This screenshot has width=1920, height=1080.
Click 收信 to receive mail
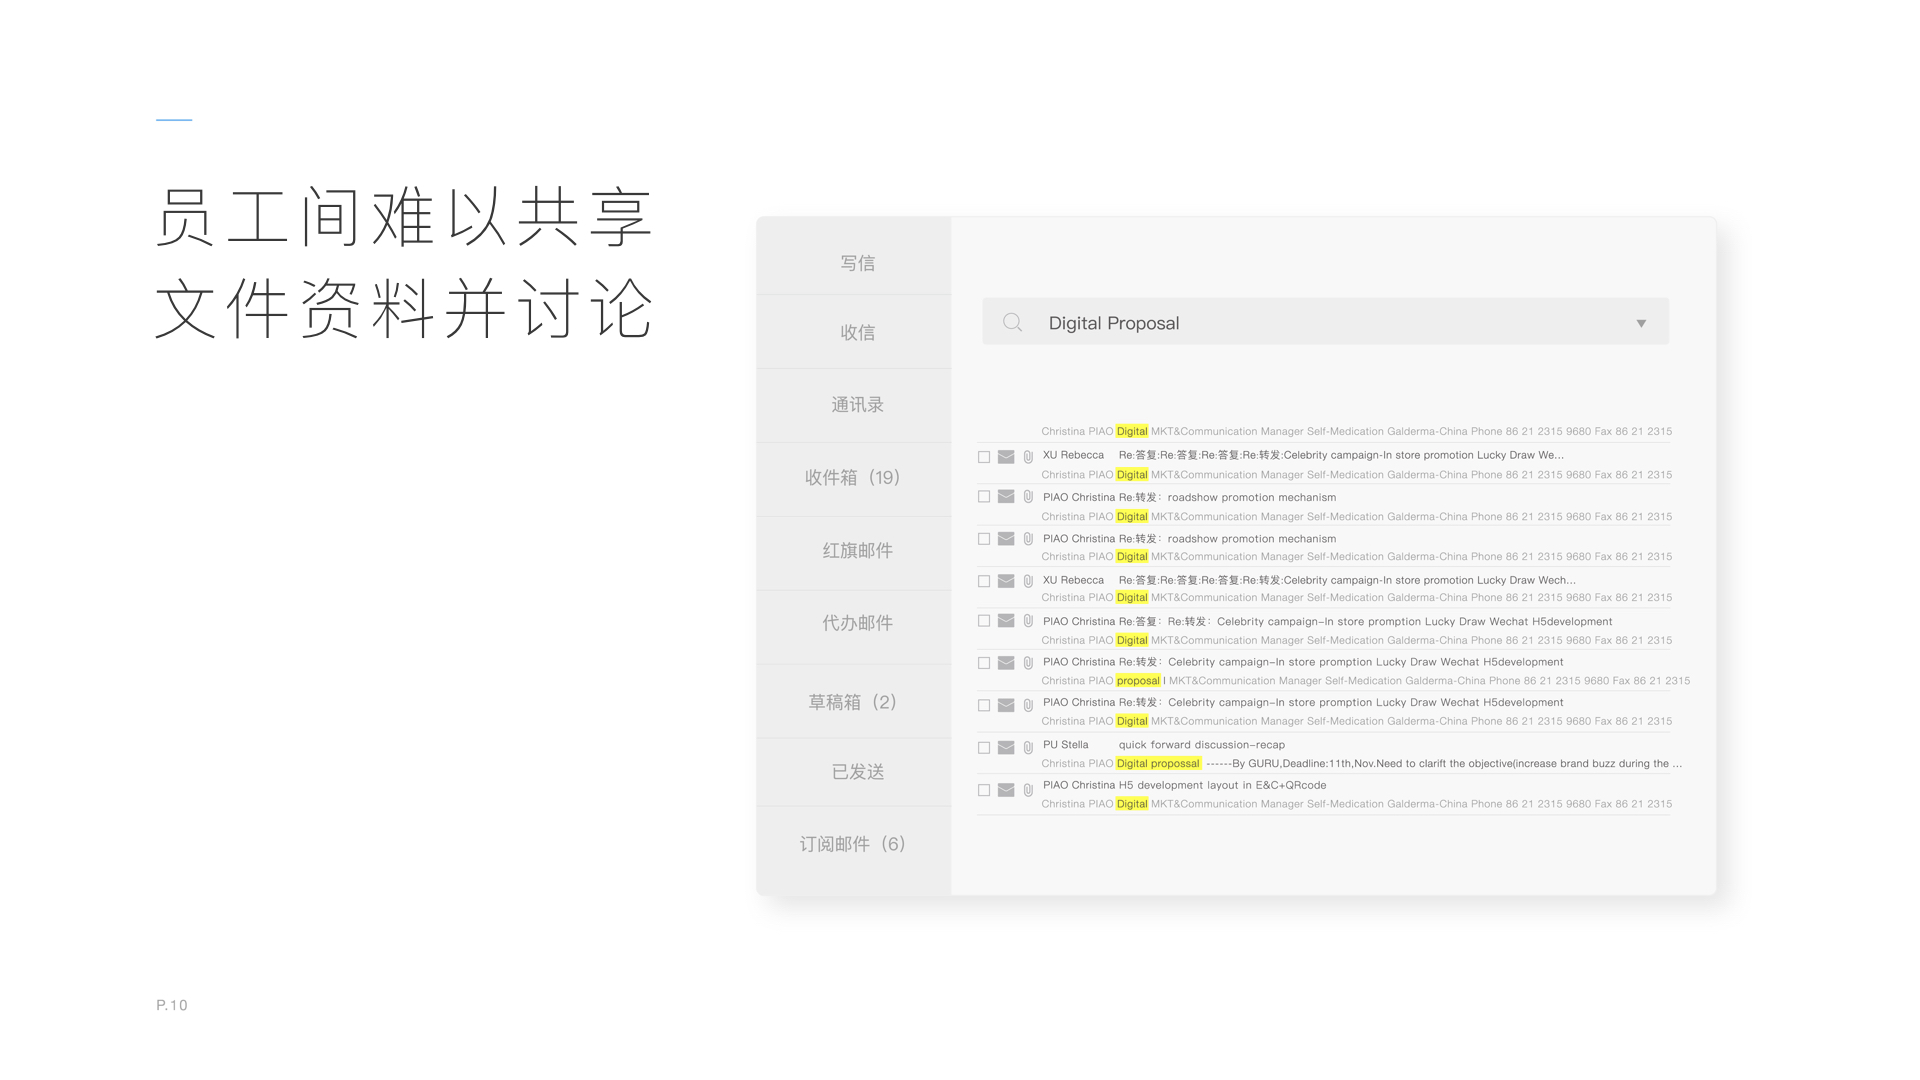857,332
